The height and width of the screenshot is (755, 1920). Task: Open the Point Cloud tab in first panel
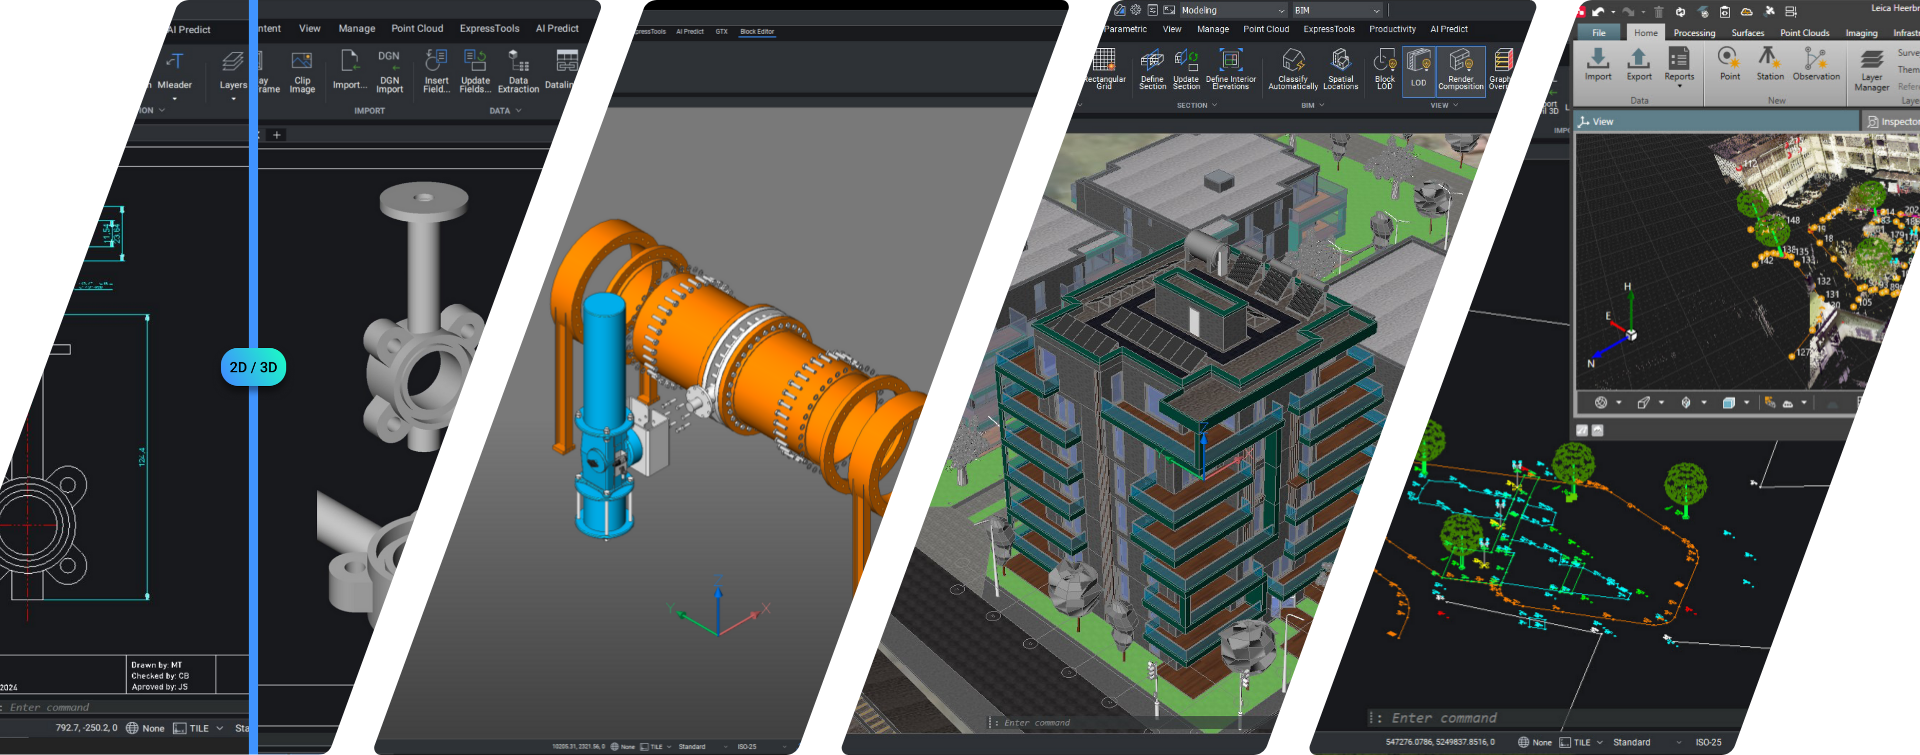click(417, 29)
